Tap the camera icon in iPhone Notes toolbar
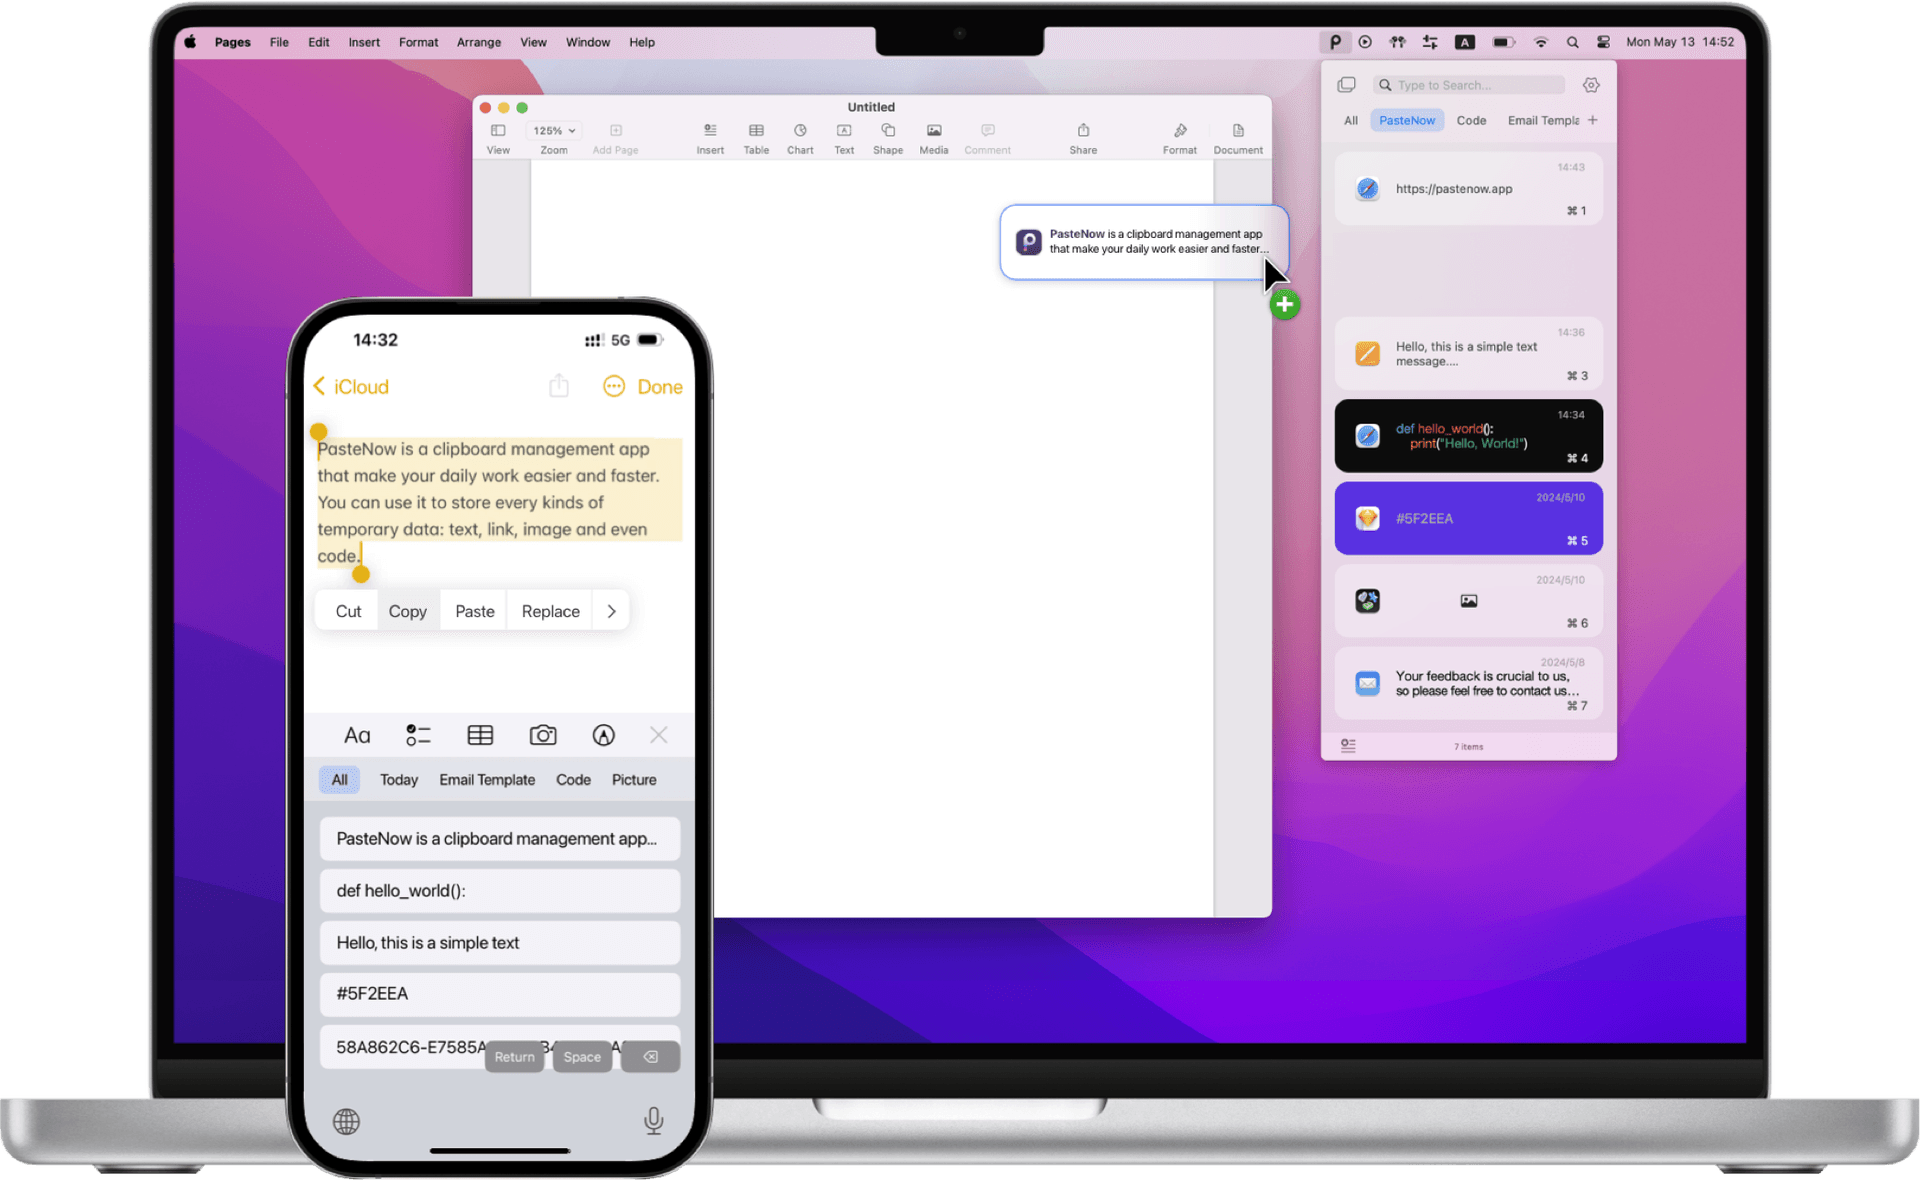This screenshot has width=1920, height=1180. pyautogui.click(x=542, y=735)
